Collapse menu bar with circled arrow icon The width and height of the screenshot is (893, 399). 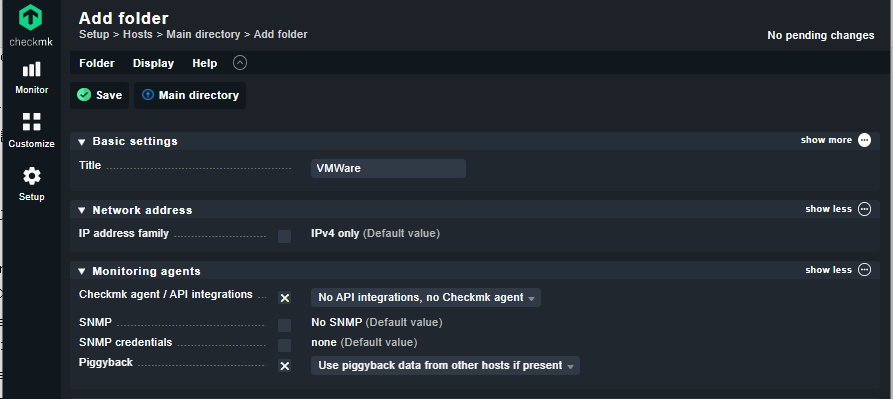coord(240,63)
